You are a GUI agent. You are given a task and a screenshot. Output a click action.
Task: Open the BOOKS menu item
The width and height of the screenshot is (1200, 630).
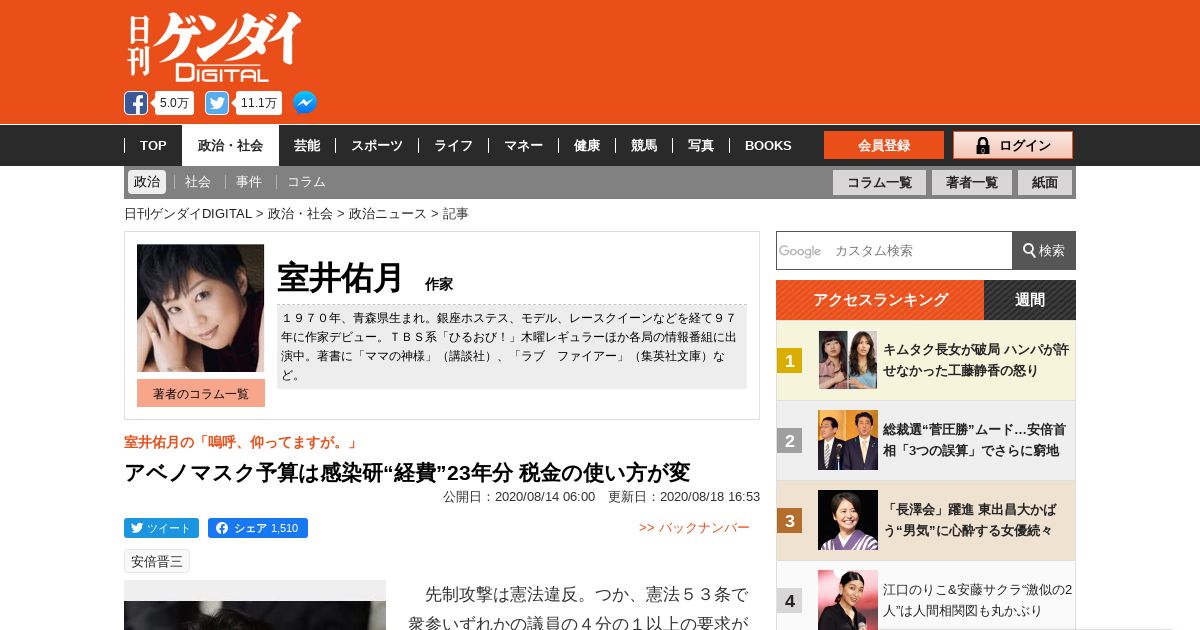(768, 145)
